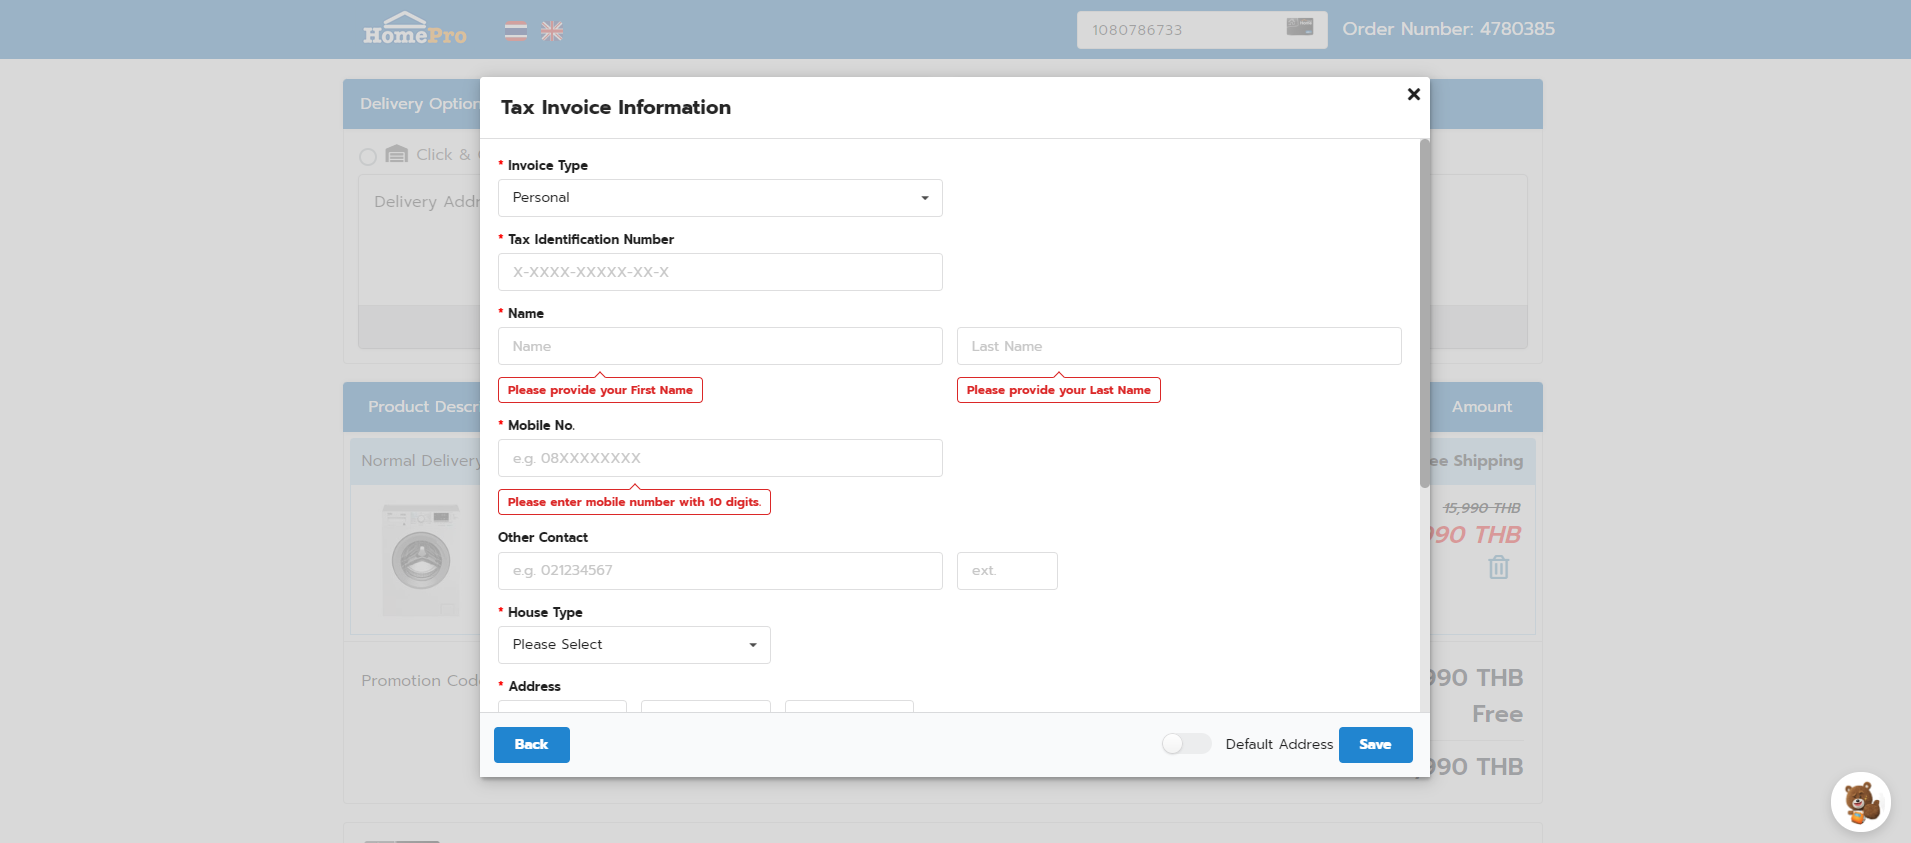Image resolution: width=1911 pixels, height=843 pixels.
Task: Save the tax invoice information
Action: tap(1375, 745)
